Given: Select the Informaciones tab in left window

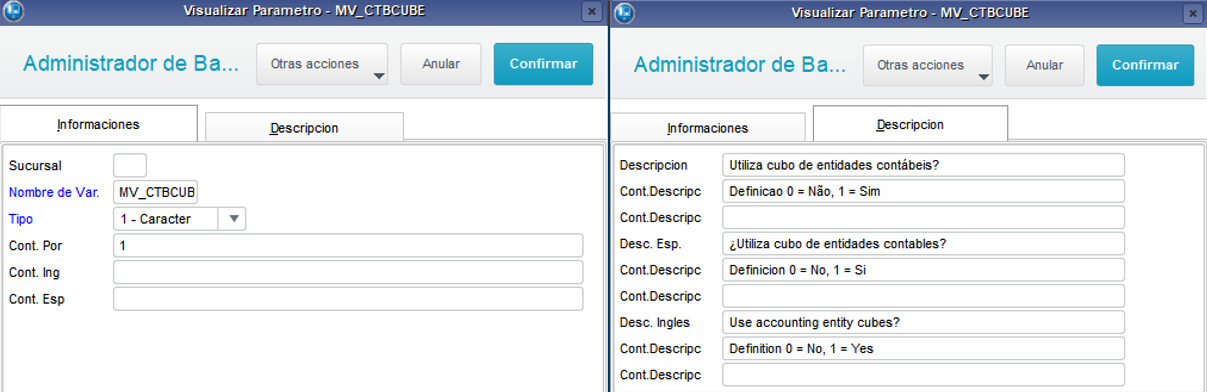Looking at the screenshot, I should 98,124.
